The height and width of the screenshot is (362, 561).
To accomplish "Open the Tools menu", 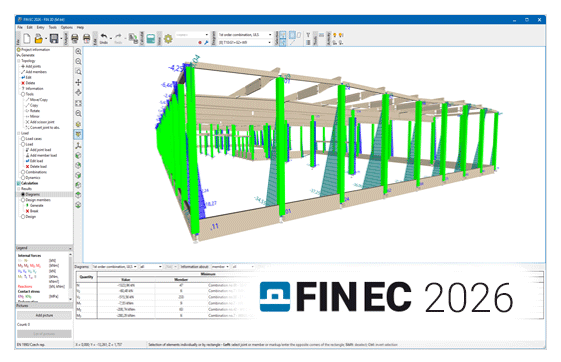I will [53, 27].
